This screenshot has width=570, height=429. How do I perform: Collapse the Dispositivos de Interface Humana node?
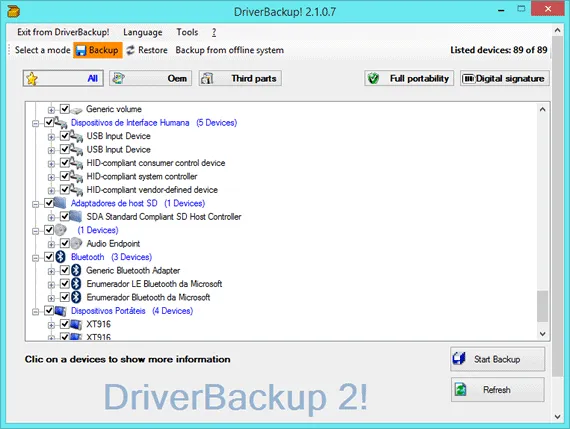[x=35, y=124]
